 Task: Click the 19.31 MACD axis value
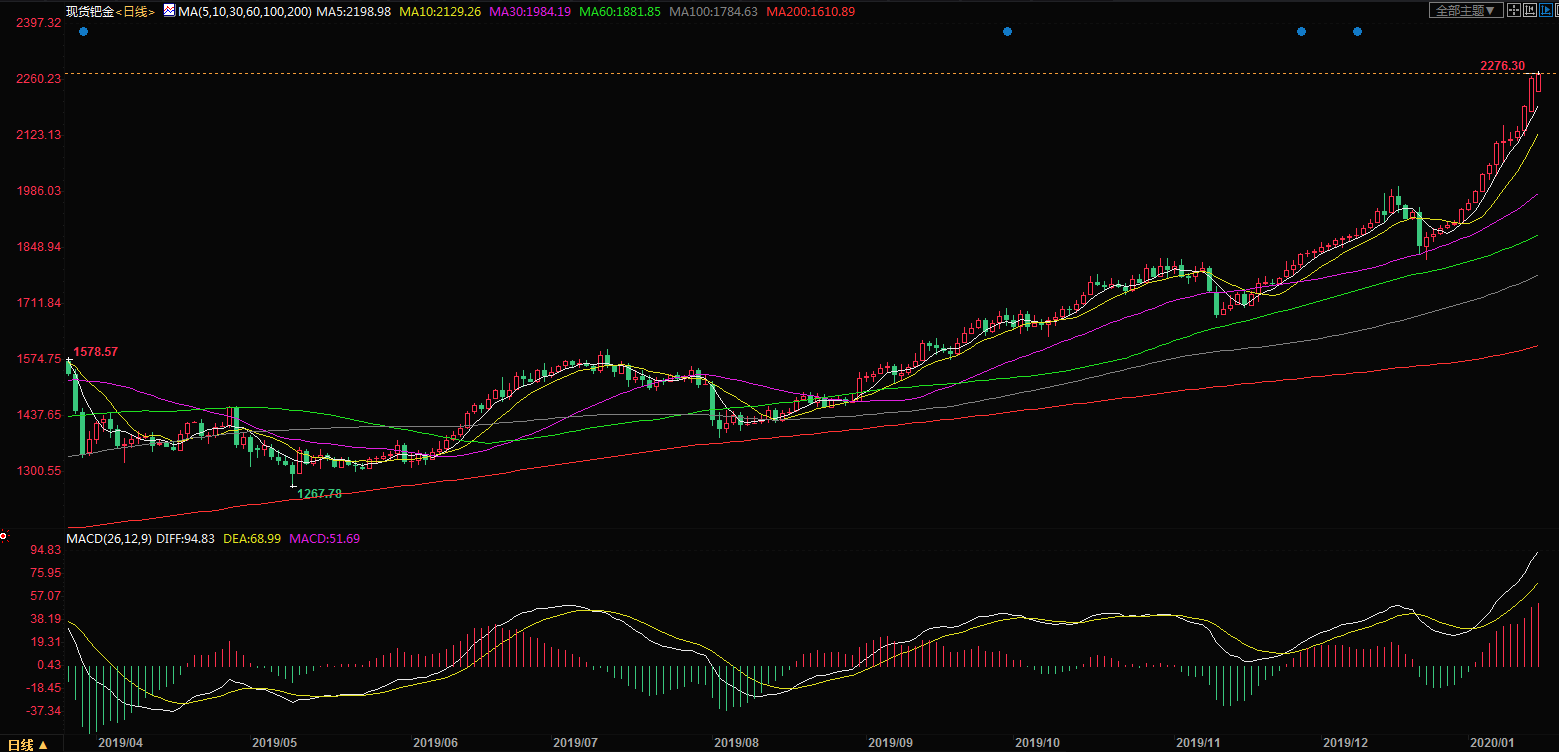(x=46, y=642)
